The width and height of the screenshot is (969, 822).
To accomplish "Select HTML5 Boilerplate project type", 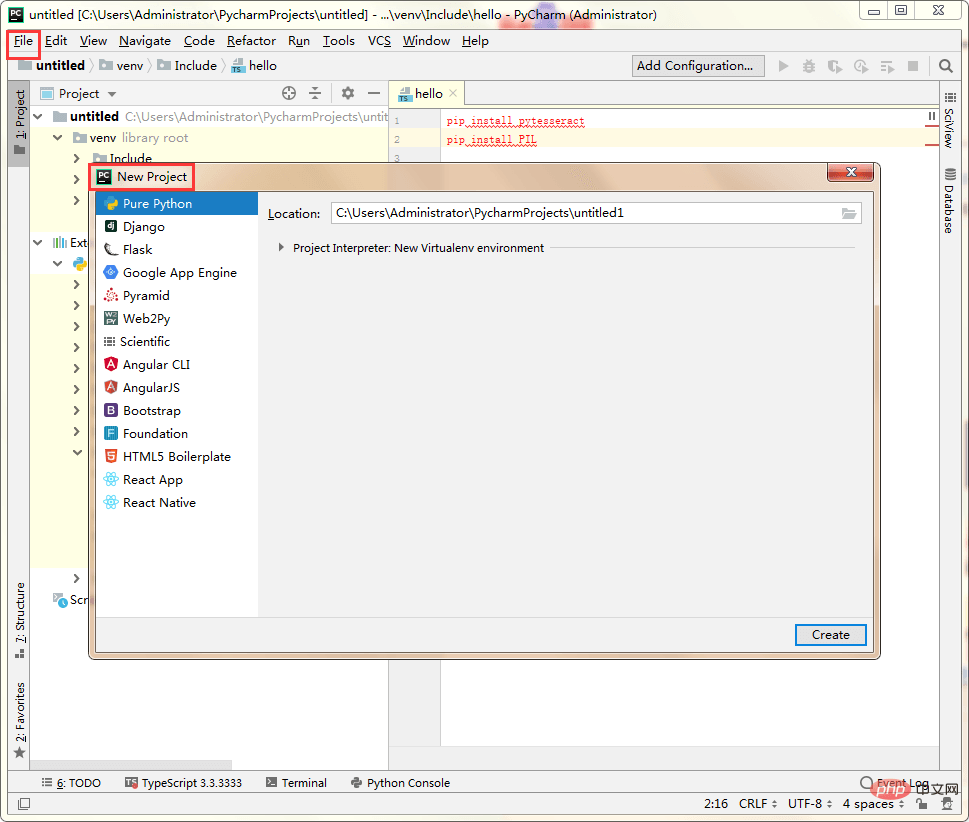I will [x=177, y=456].
